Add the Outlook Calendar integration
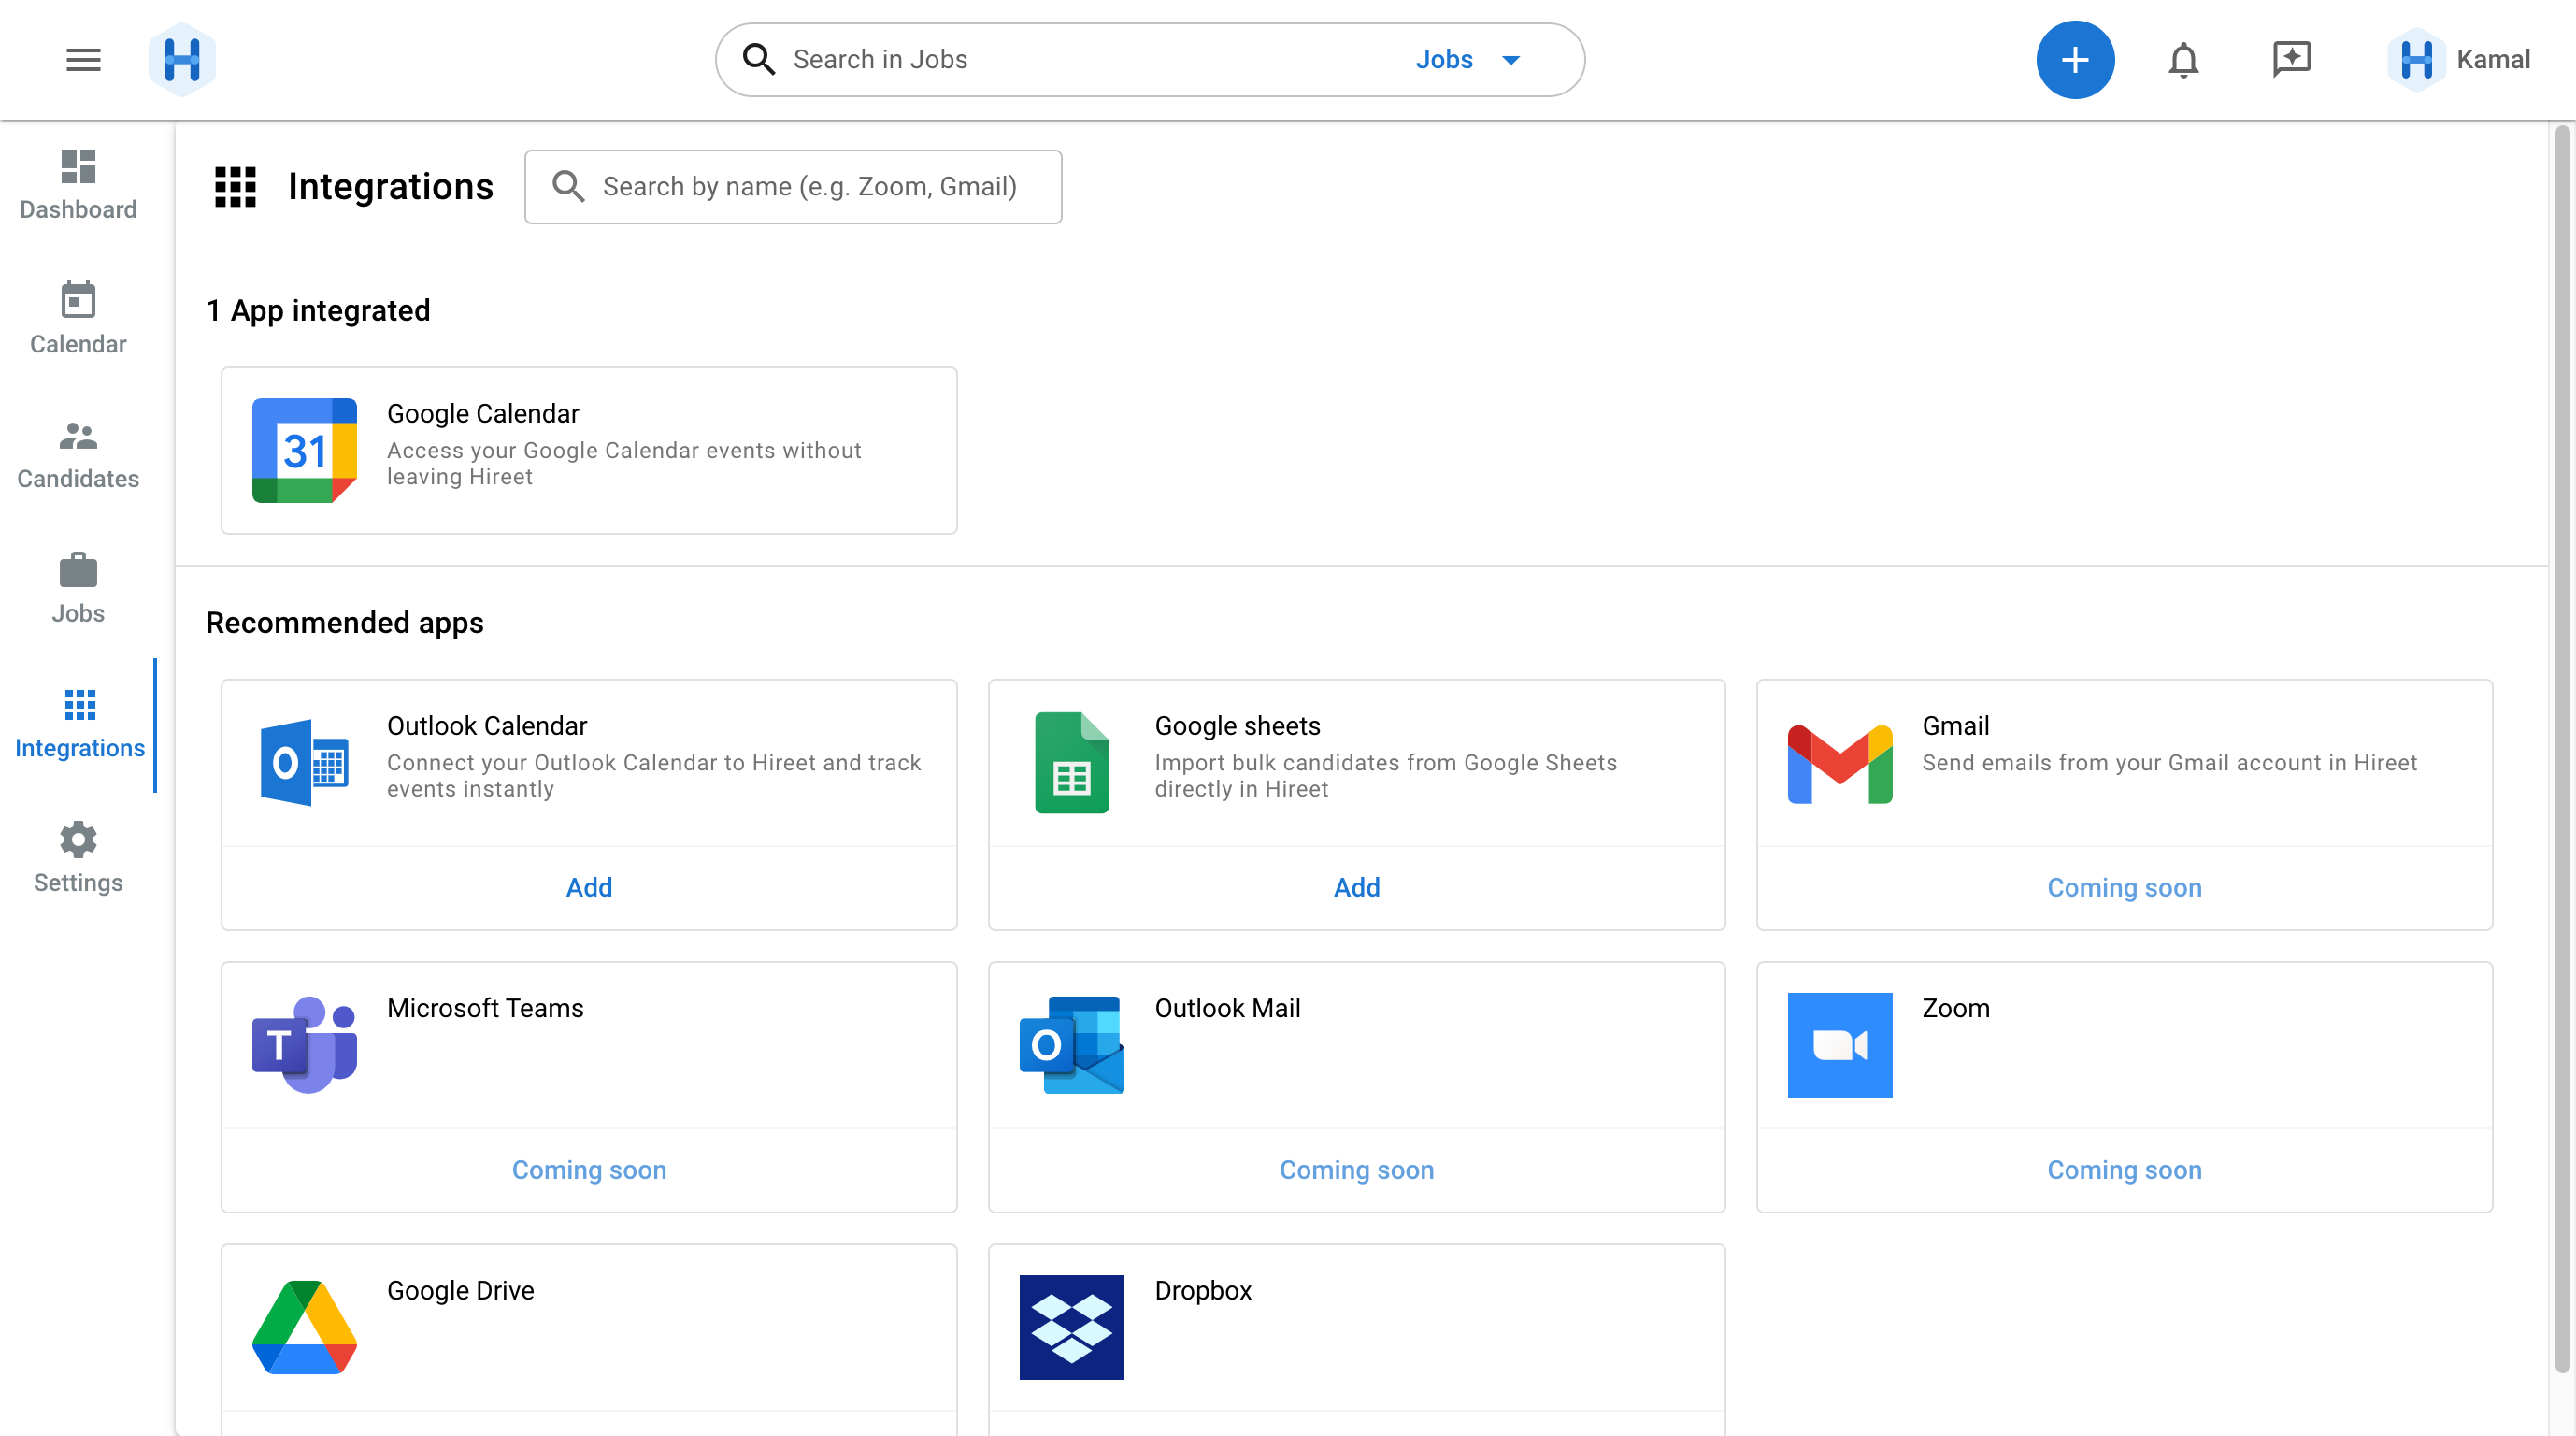The height and width of the screenshot is (1436, 2576). [589, 888]
